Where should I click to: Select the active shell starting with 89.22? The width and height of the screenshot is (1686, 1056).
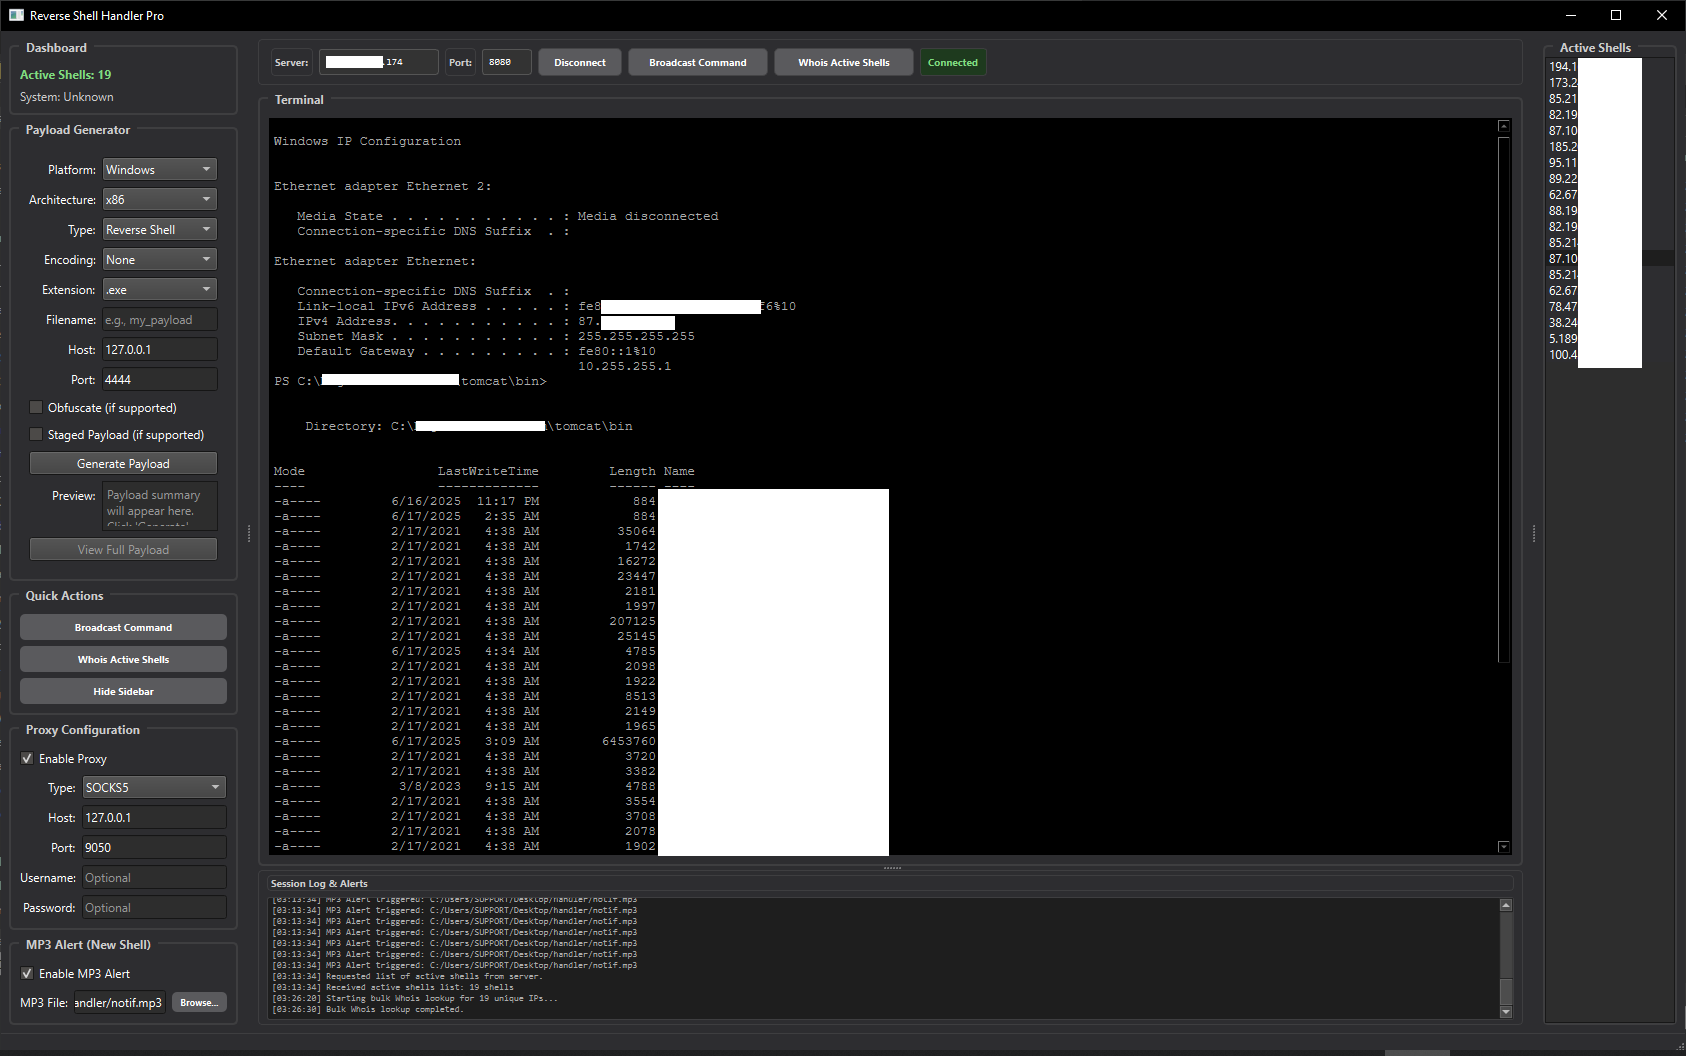click(x=1608, y=179)
